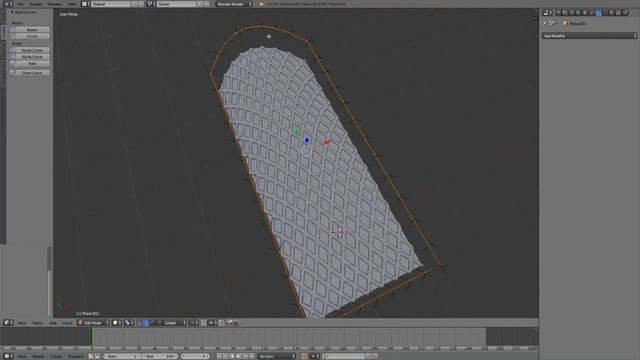Open the 3D View's Select menu

coord(38,323)
